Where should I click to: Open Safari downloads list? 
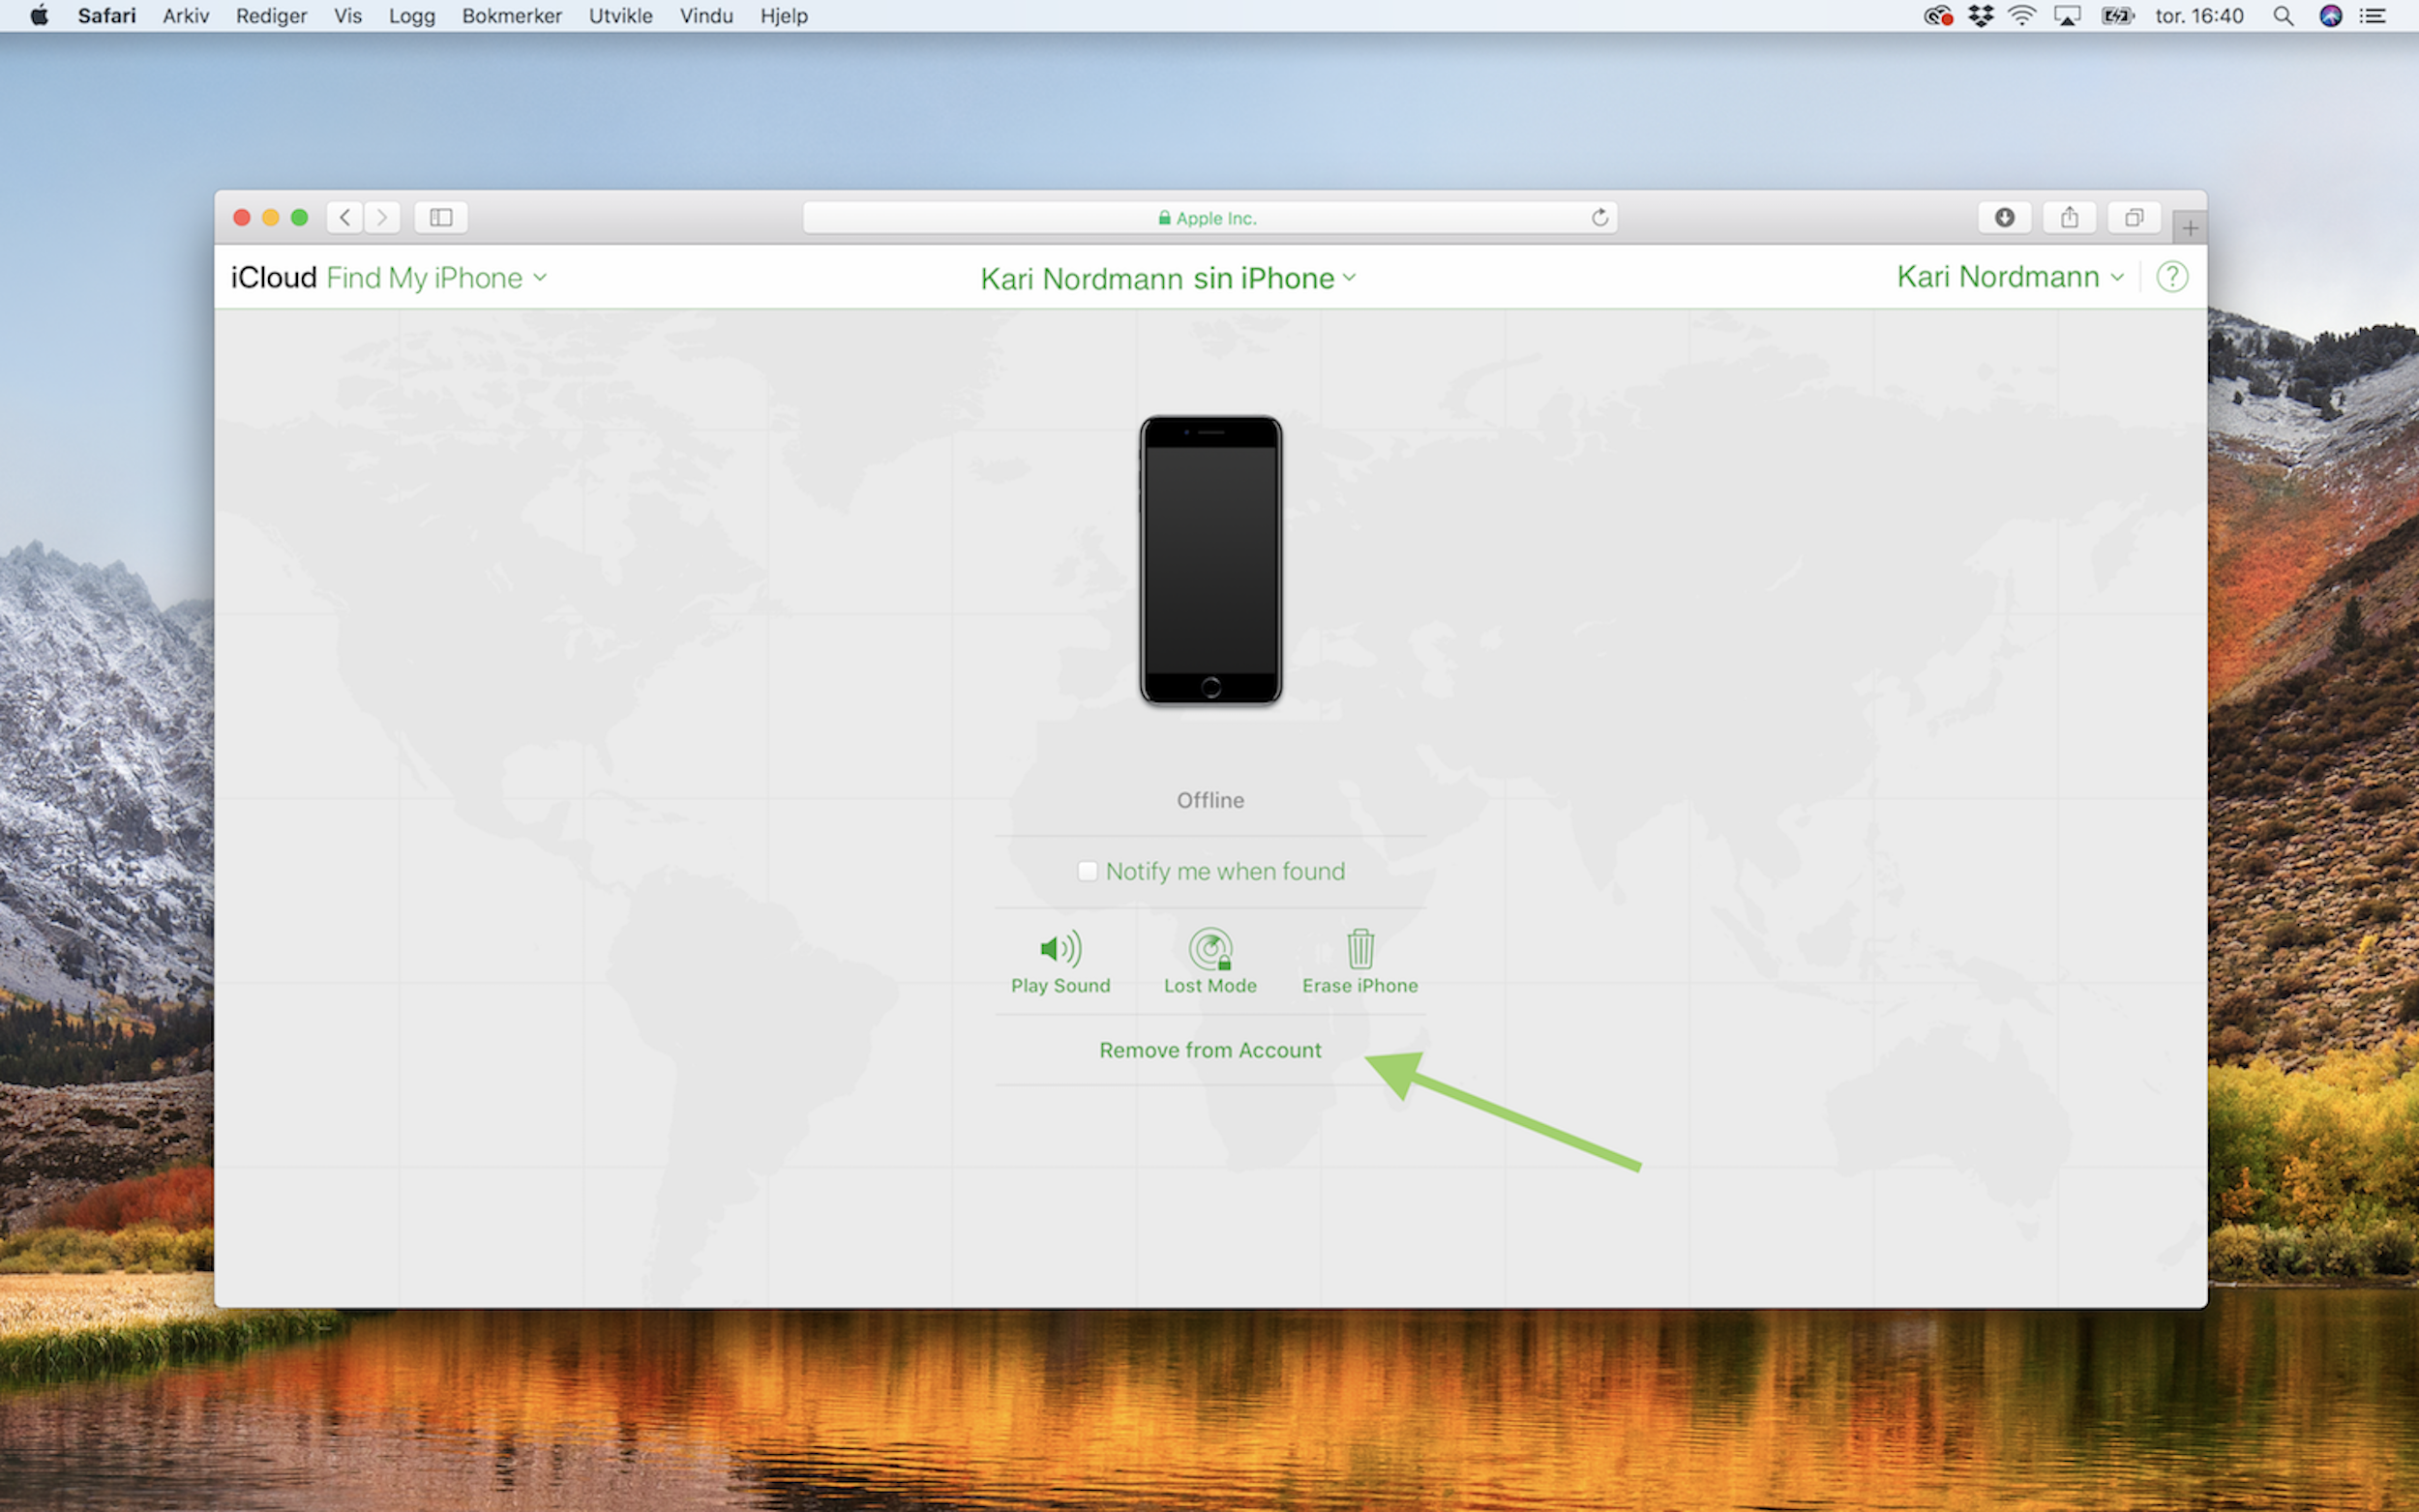point(2004,217)
